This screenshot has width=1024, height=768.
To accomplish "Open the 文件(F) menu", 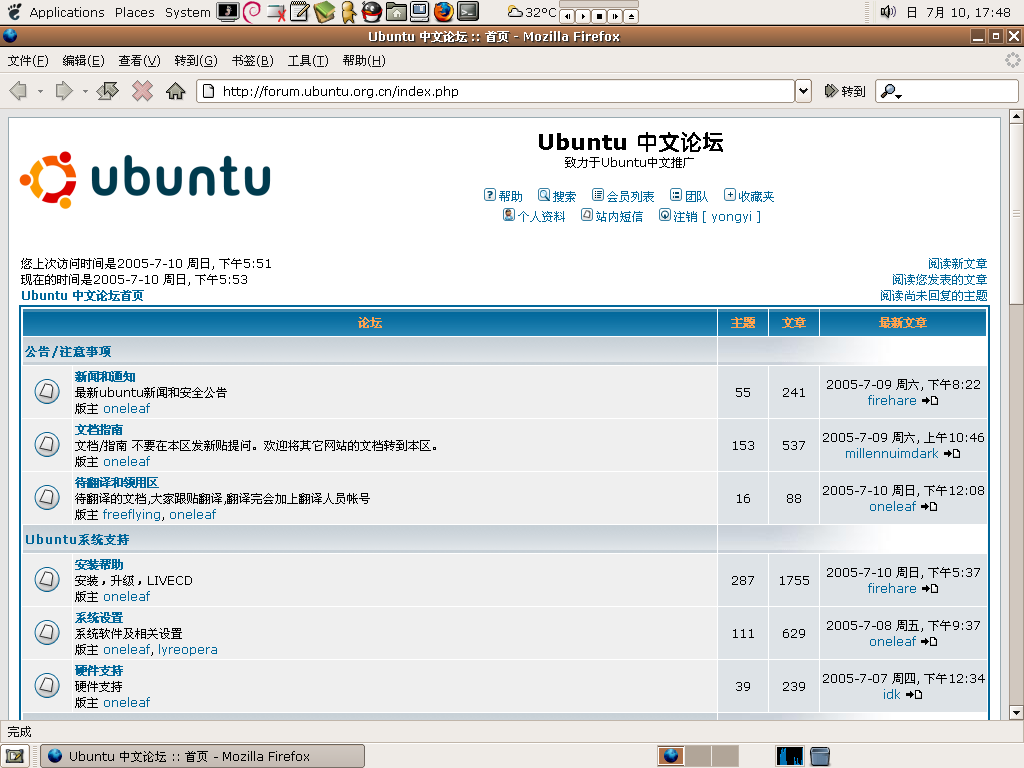I will point(28,61).
